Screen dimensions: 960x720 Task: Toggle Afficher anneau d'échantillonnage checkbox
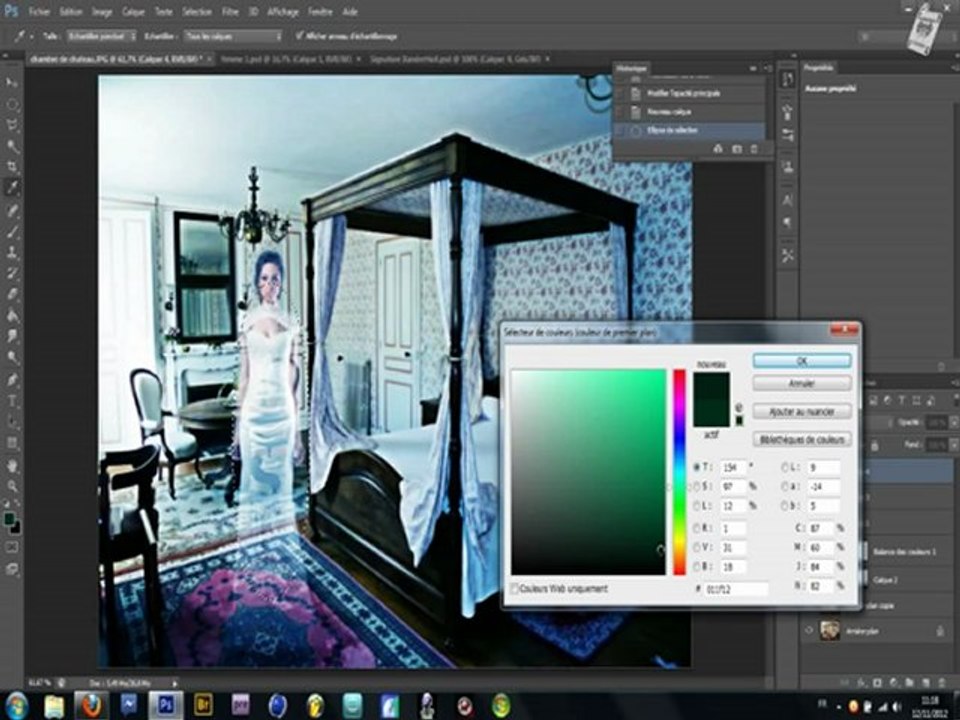[299, 36]
